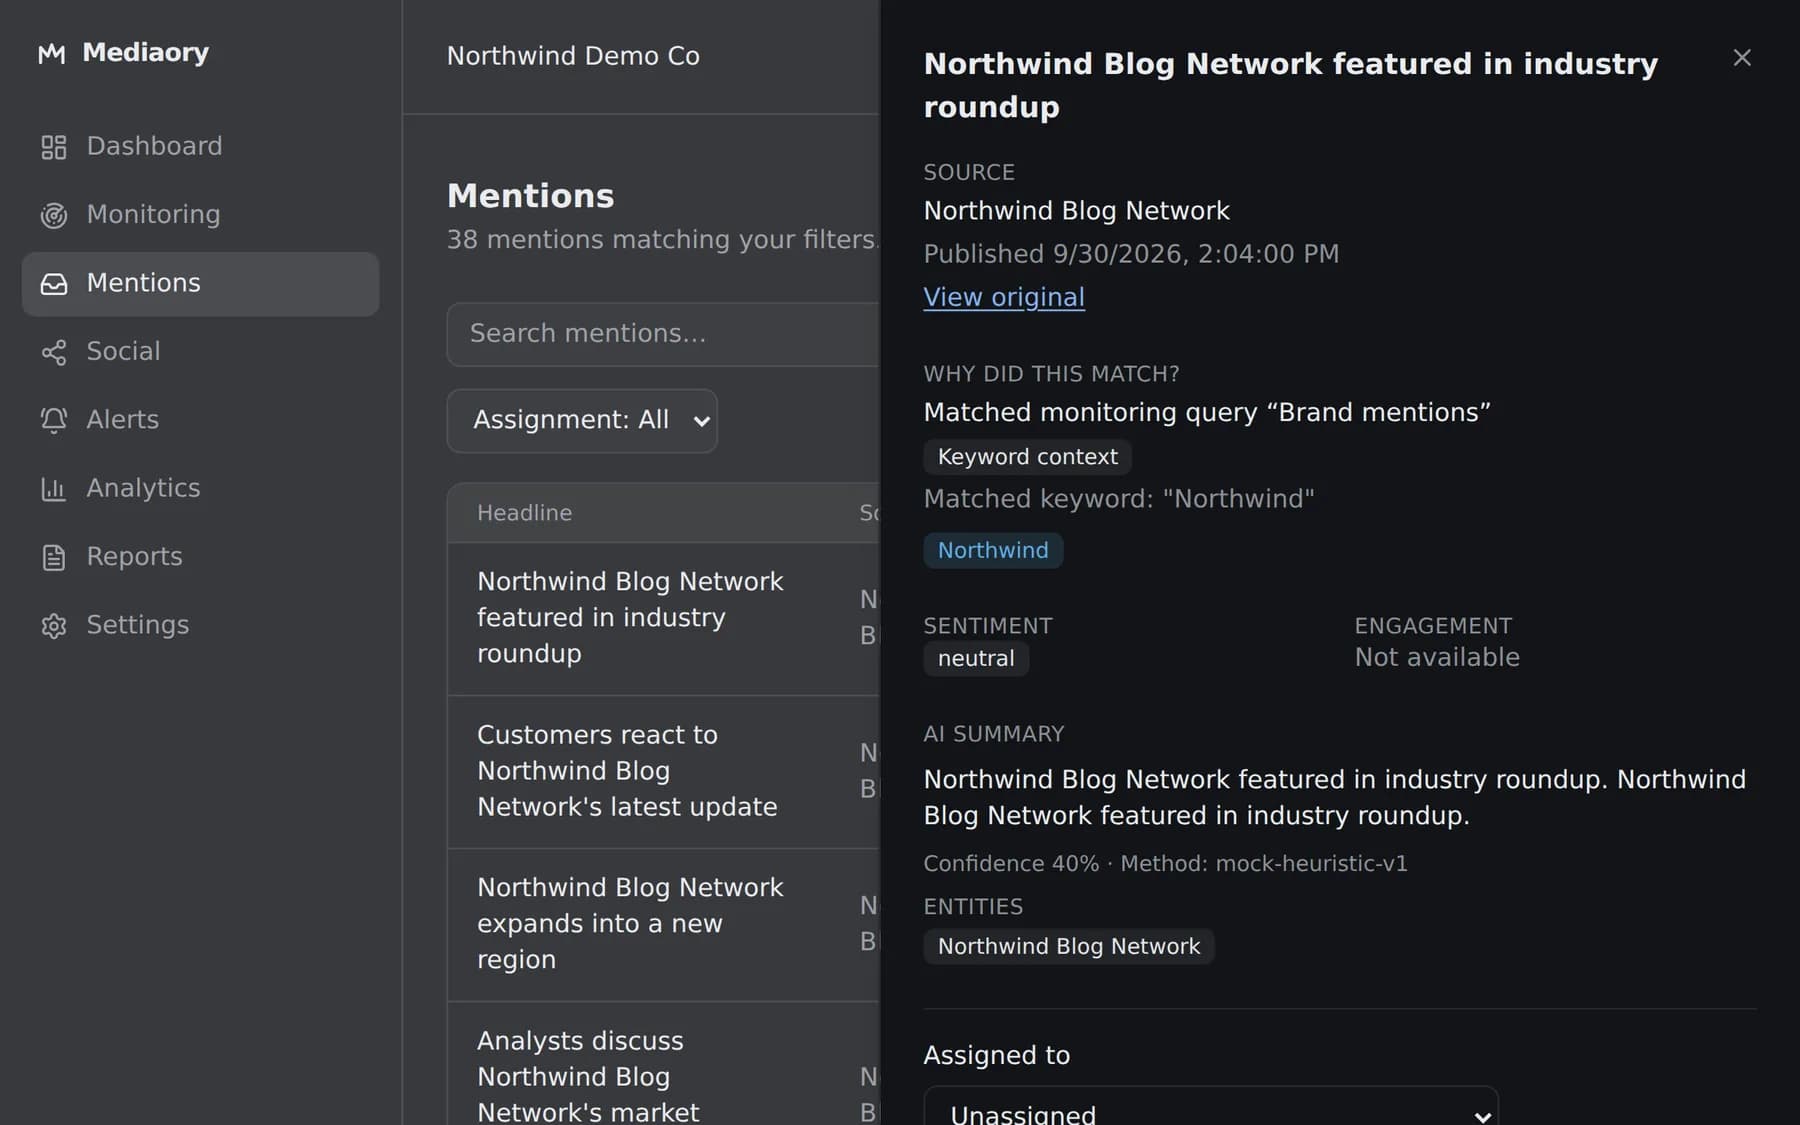Close the mention detail panel
The image size is (1800, 1125).
(1742, 58)
